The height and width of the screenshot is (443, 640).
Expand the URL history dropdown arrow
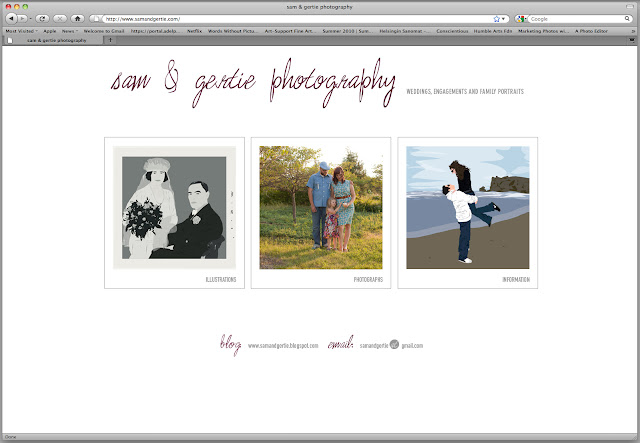(x=503, y=19)
